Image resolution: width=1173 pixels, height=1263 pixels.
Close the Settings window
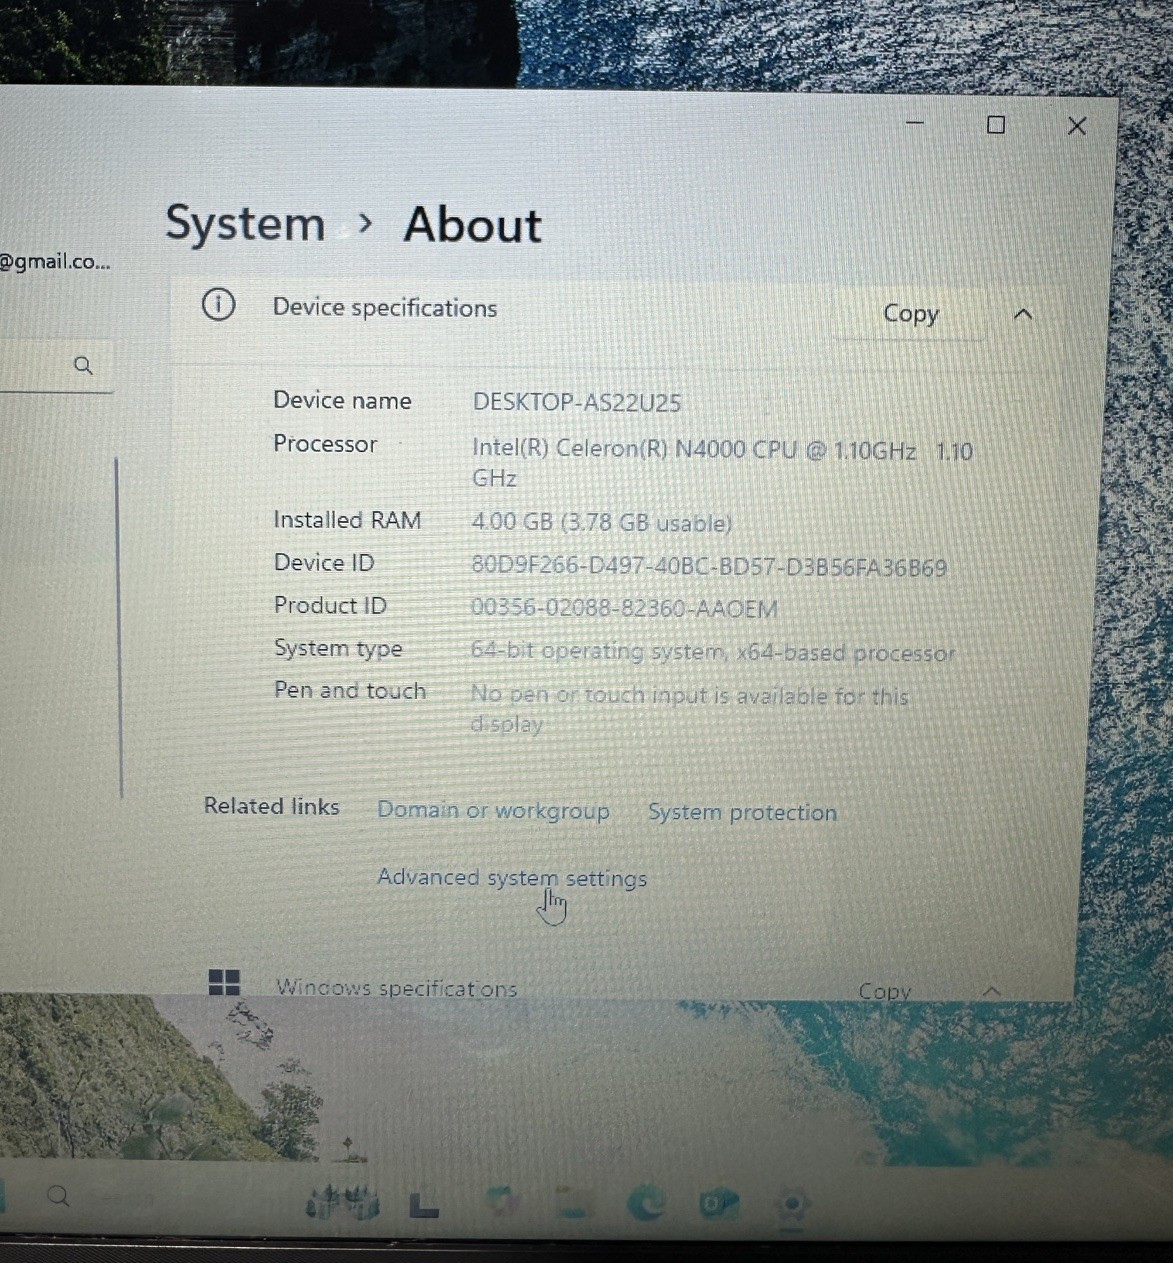tap(1077, 126)
